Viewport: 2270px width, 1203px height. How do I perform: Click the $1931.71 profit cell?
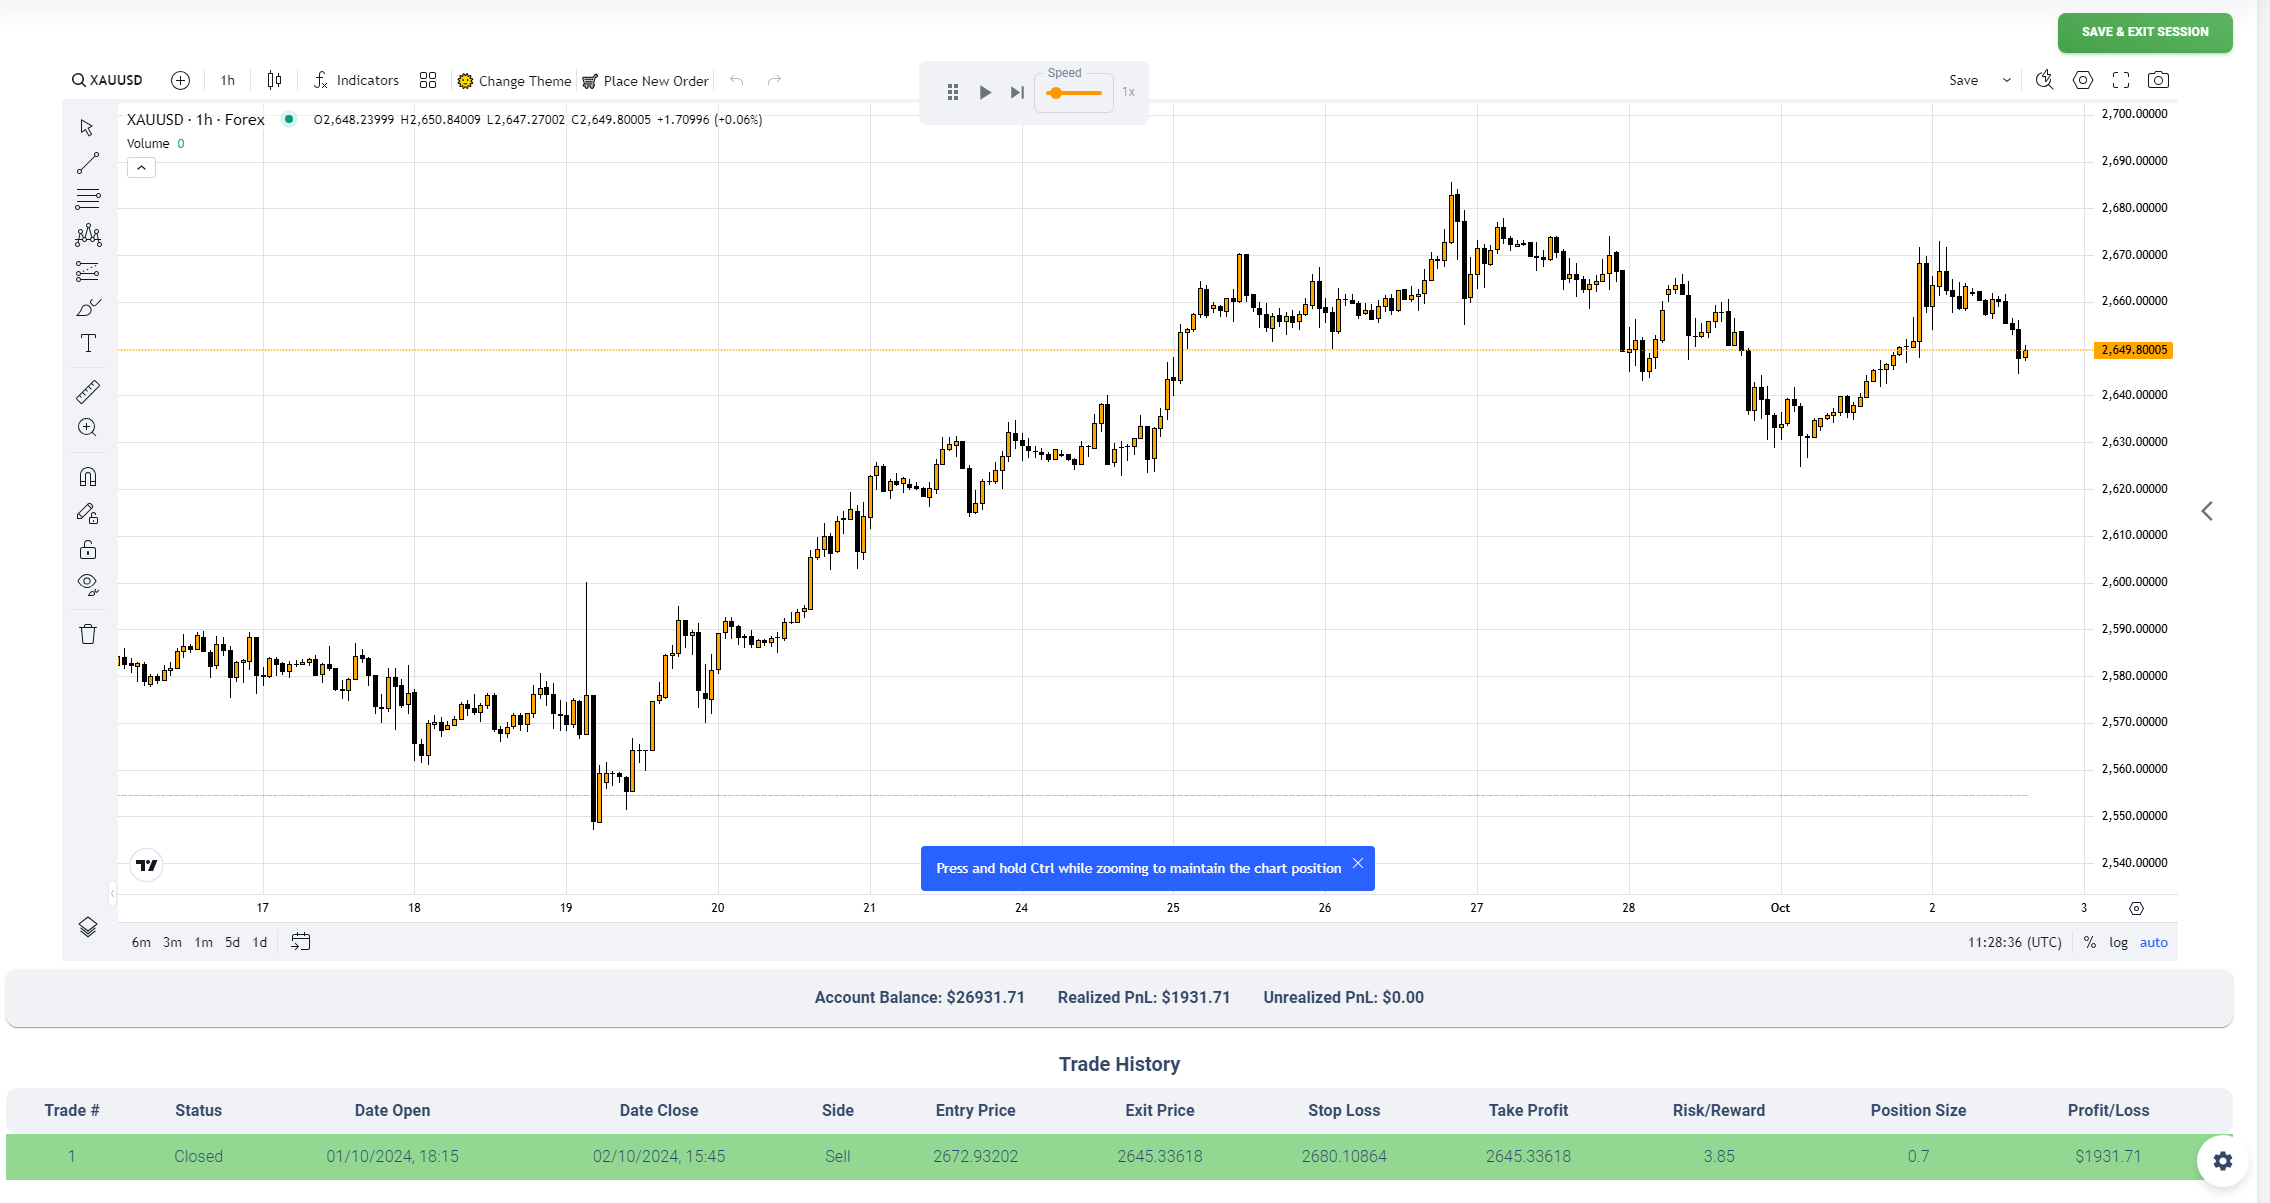(2108, 1156)
